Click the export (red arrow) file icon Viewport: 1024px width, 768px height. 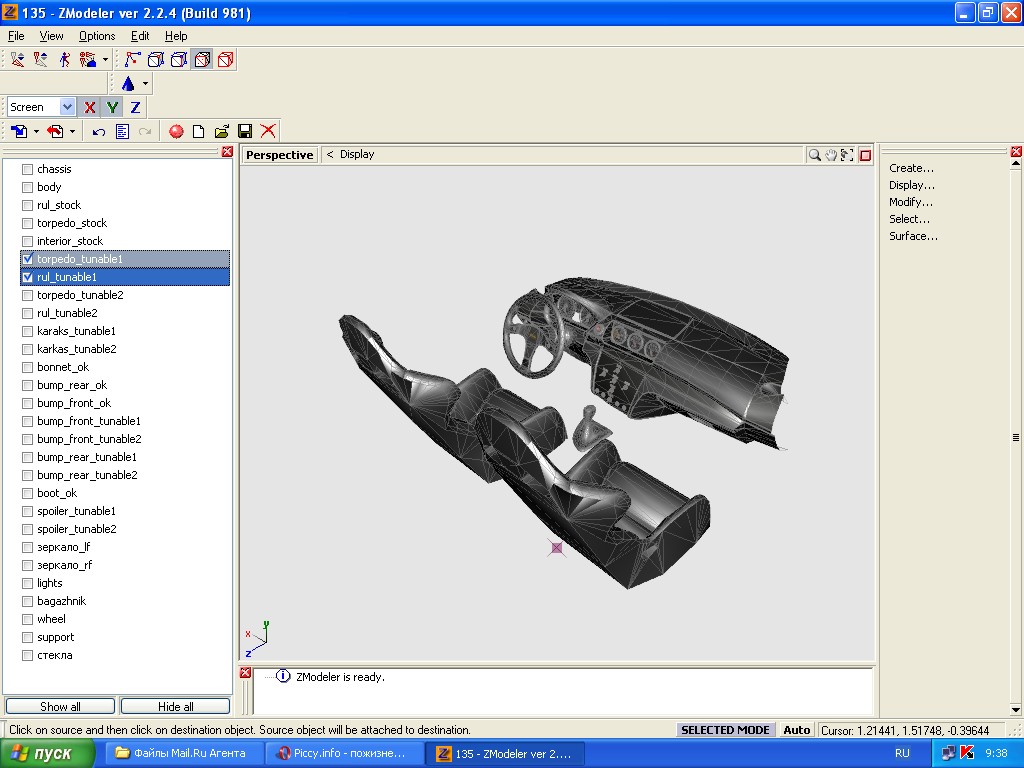click(x=56, y=131)
